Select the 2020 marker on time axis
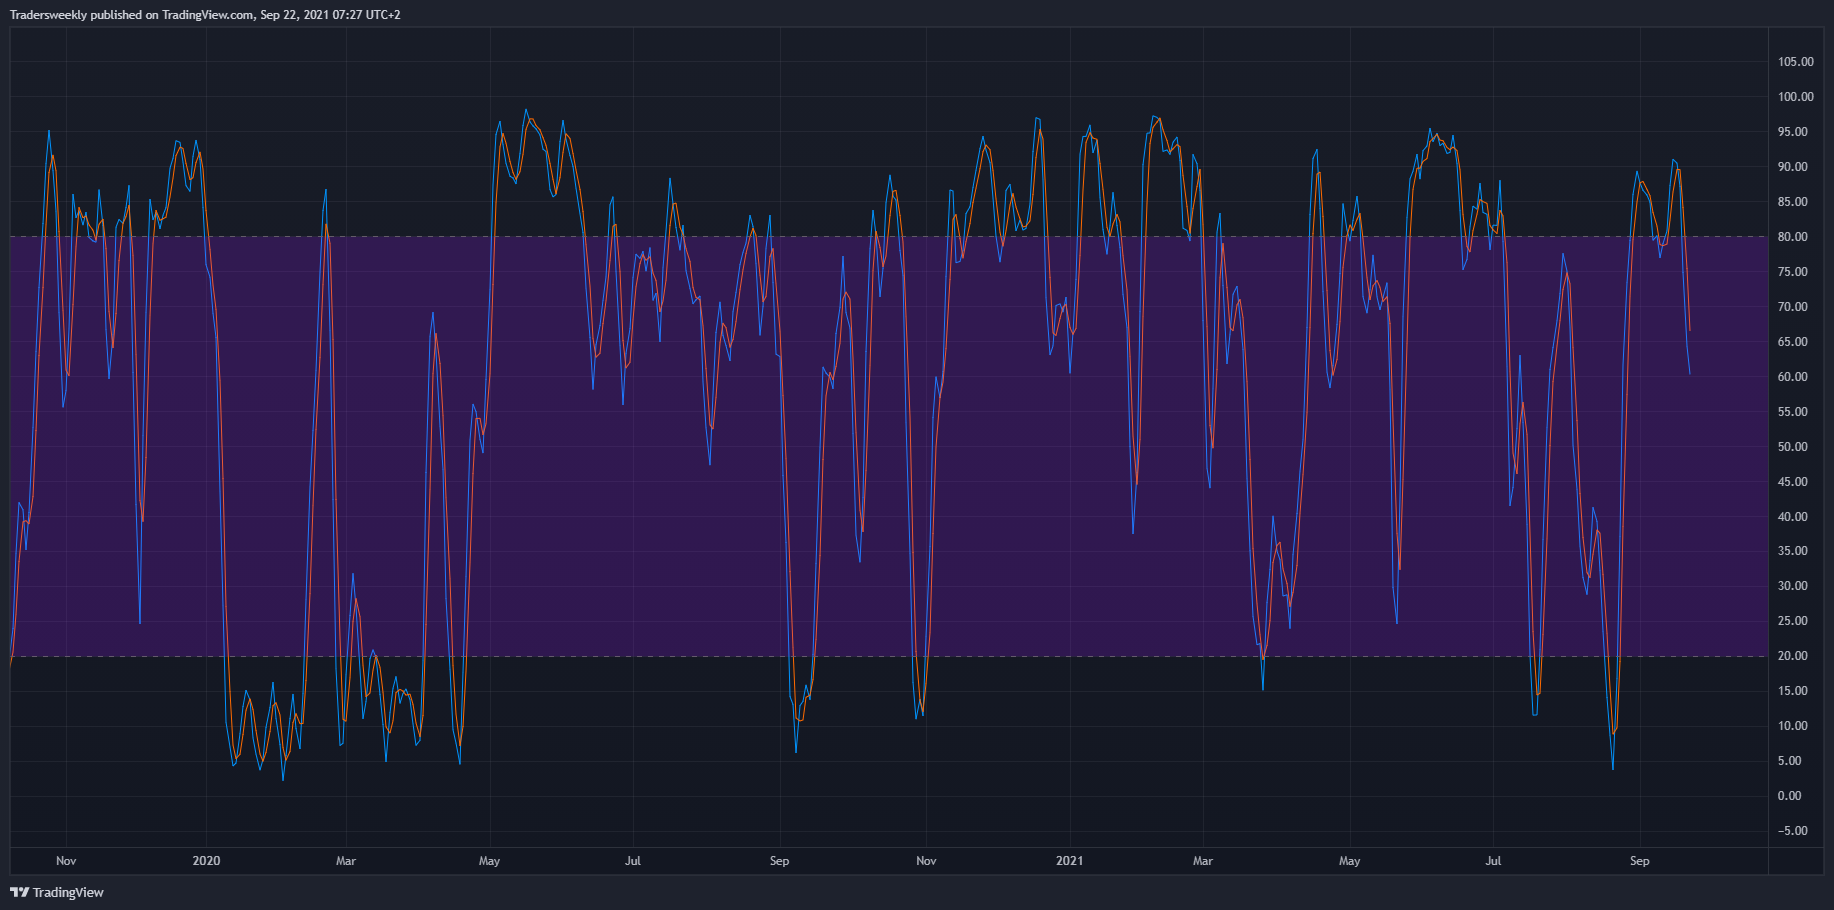Screen dimensions: 1834x910 click(206, 861)
